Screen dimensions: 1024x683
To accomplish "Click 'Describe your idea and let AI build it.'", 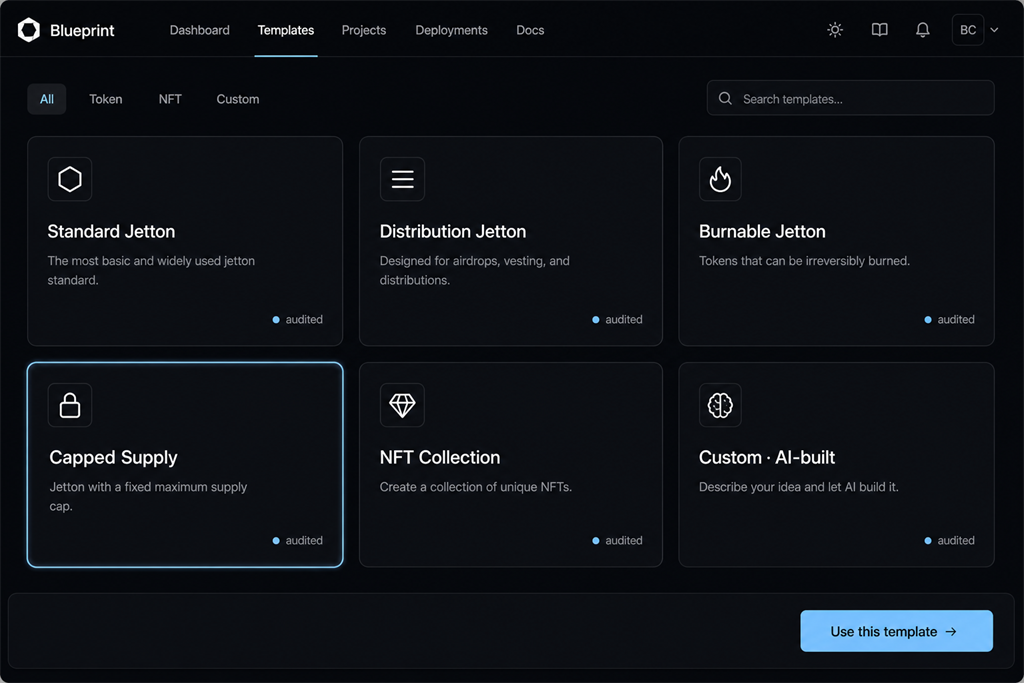I will click(x=799, y=487).
